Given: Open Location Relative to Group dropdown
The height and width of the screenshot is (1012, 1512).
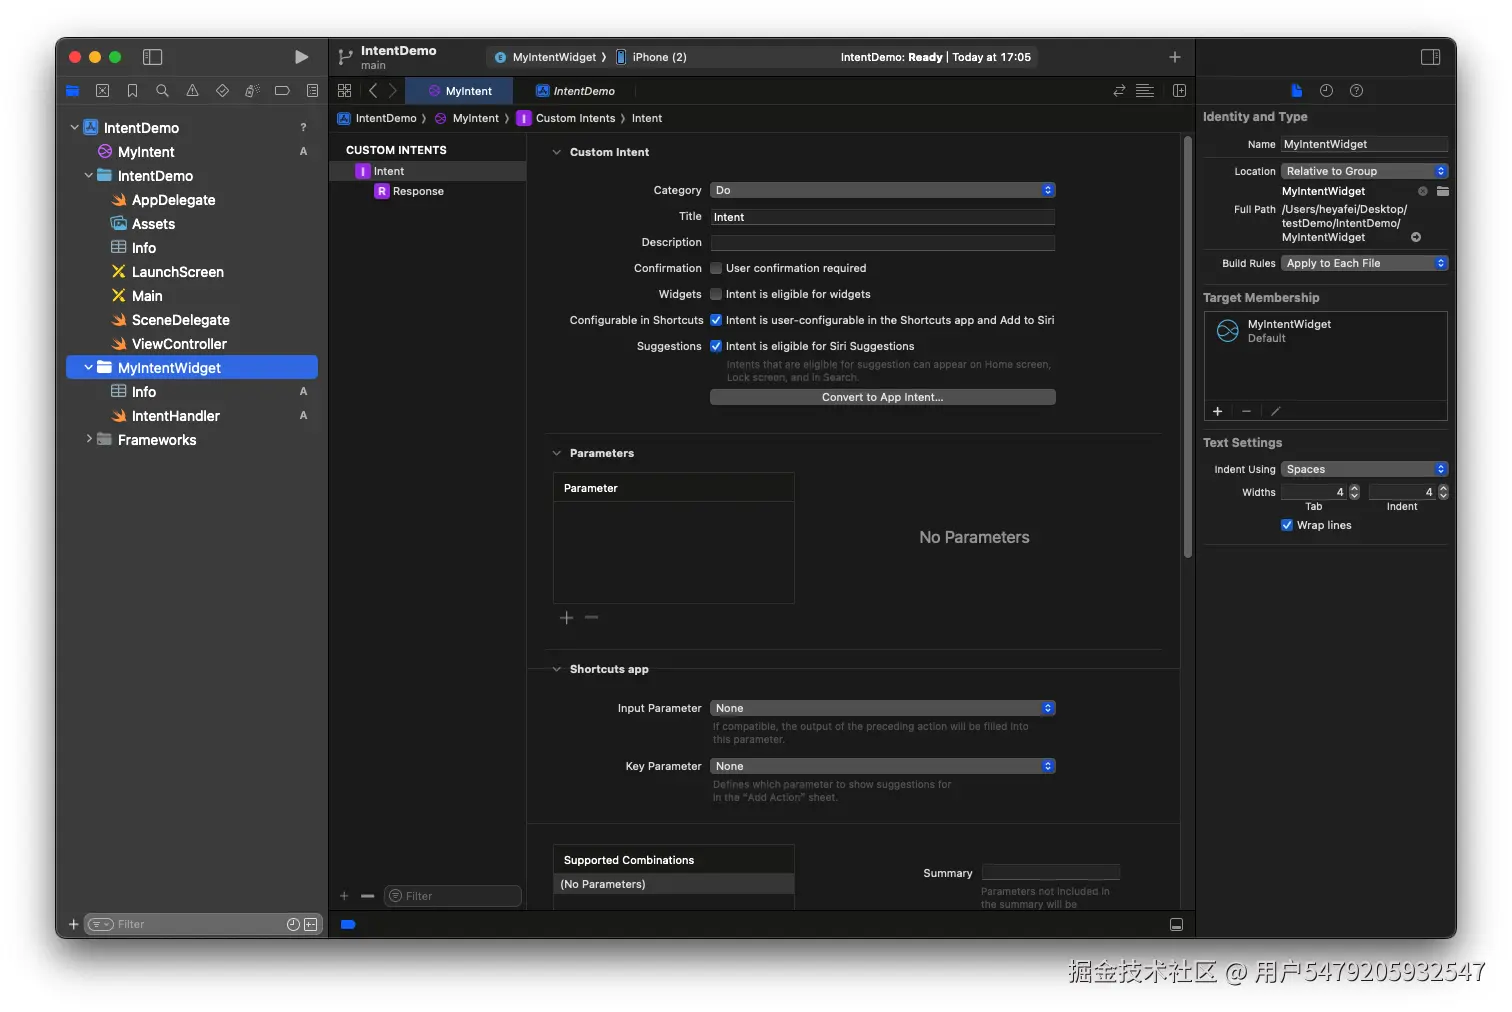Looking at the screenshot, I should [1365, 171].
